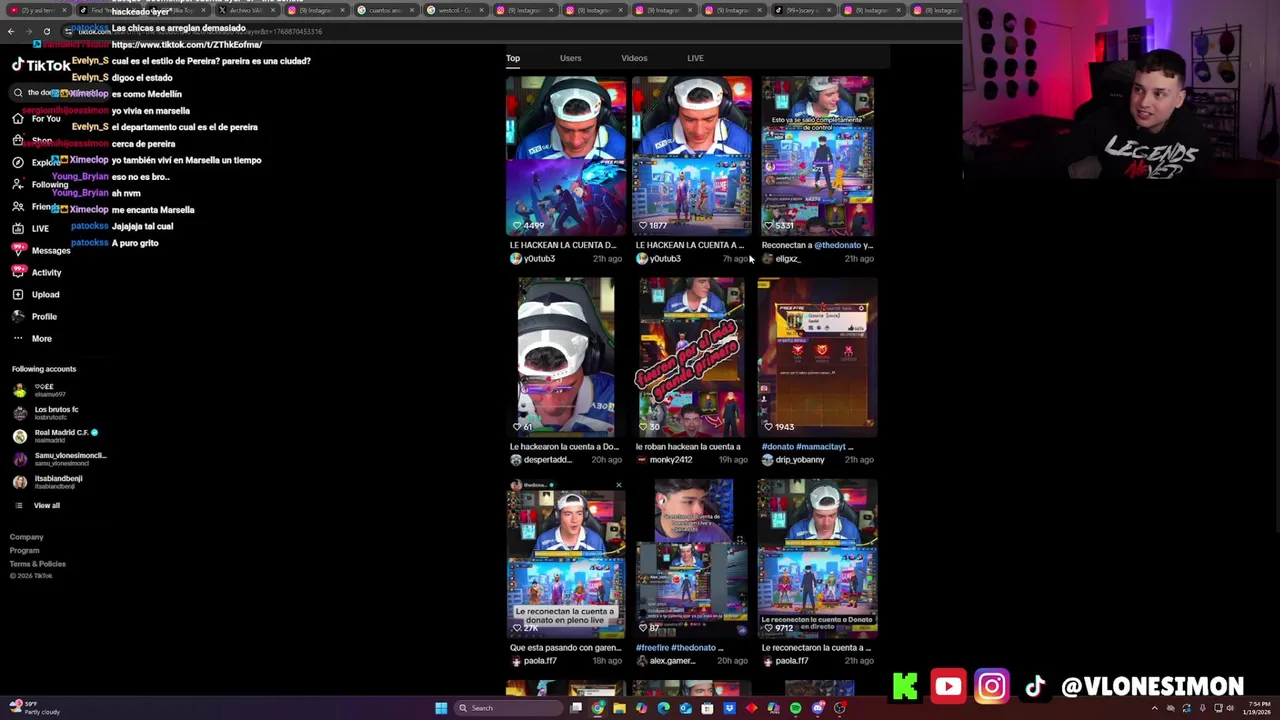Show hidden system tray icons chevron
Image resolution: width=1280 pixels, height=720 pixels.
[x=1154, y=708]
